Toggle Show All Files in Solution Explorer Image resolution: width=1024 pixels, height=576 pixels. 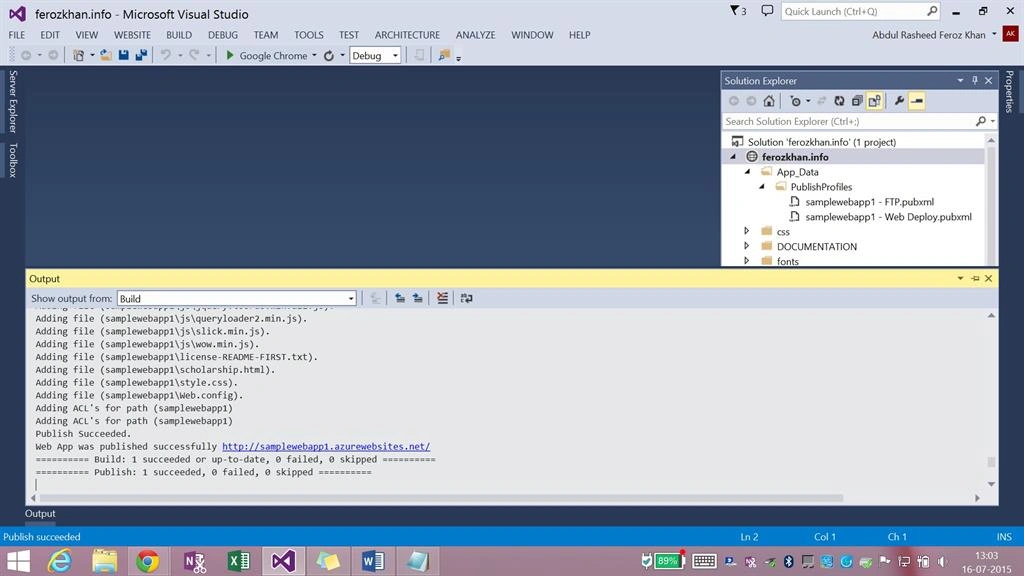coord(874,101)
